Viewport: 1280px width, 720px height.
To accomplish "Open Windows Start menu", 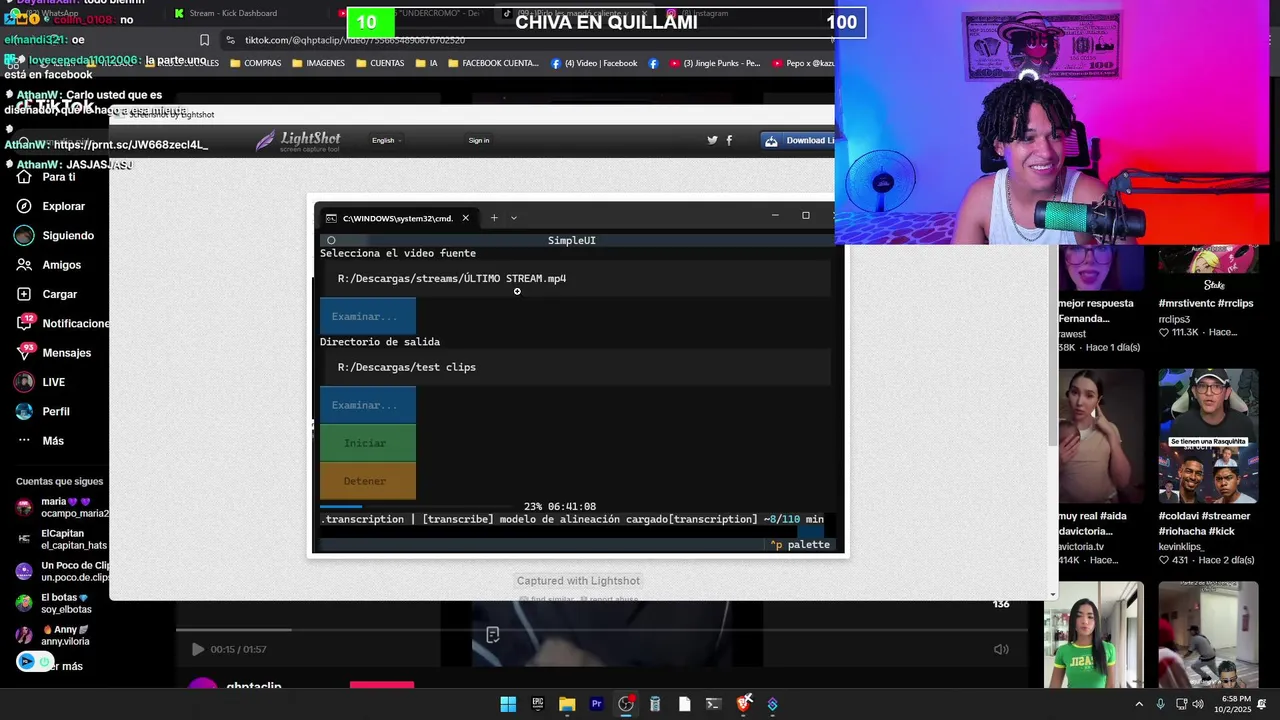I will 508,704.
